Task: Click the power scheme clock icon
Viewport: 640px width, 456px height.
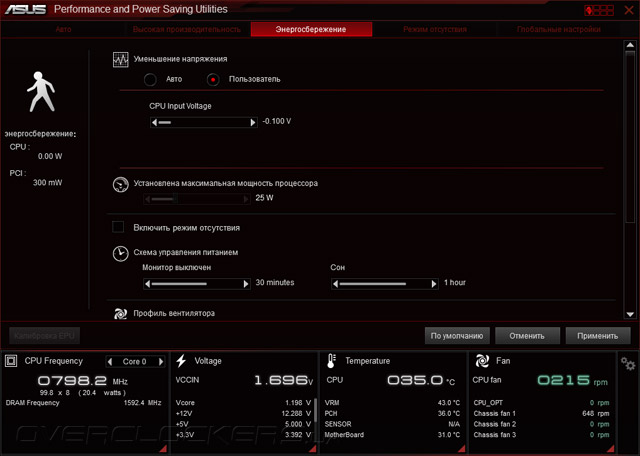Action: (120, 254)
